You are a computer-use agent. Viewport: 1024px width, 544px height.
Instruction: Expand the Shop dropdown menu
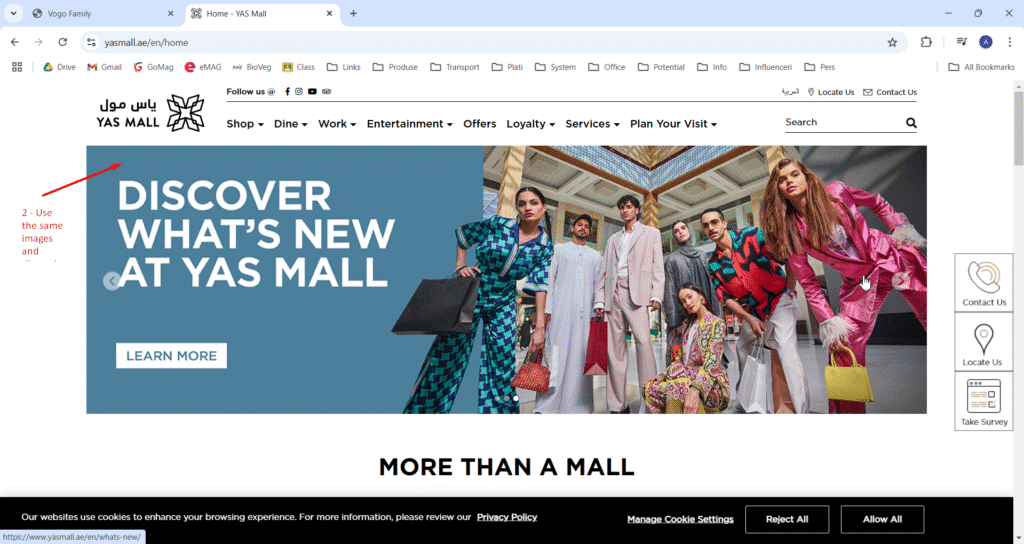tap(245, 124)
